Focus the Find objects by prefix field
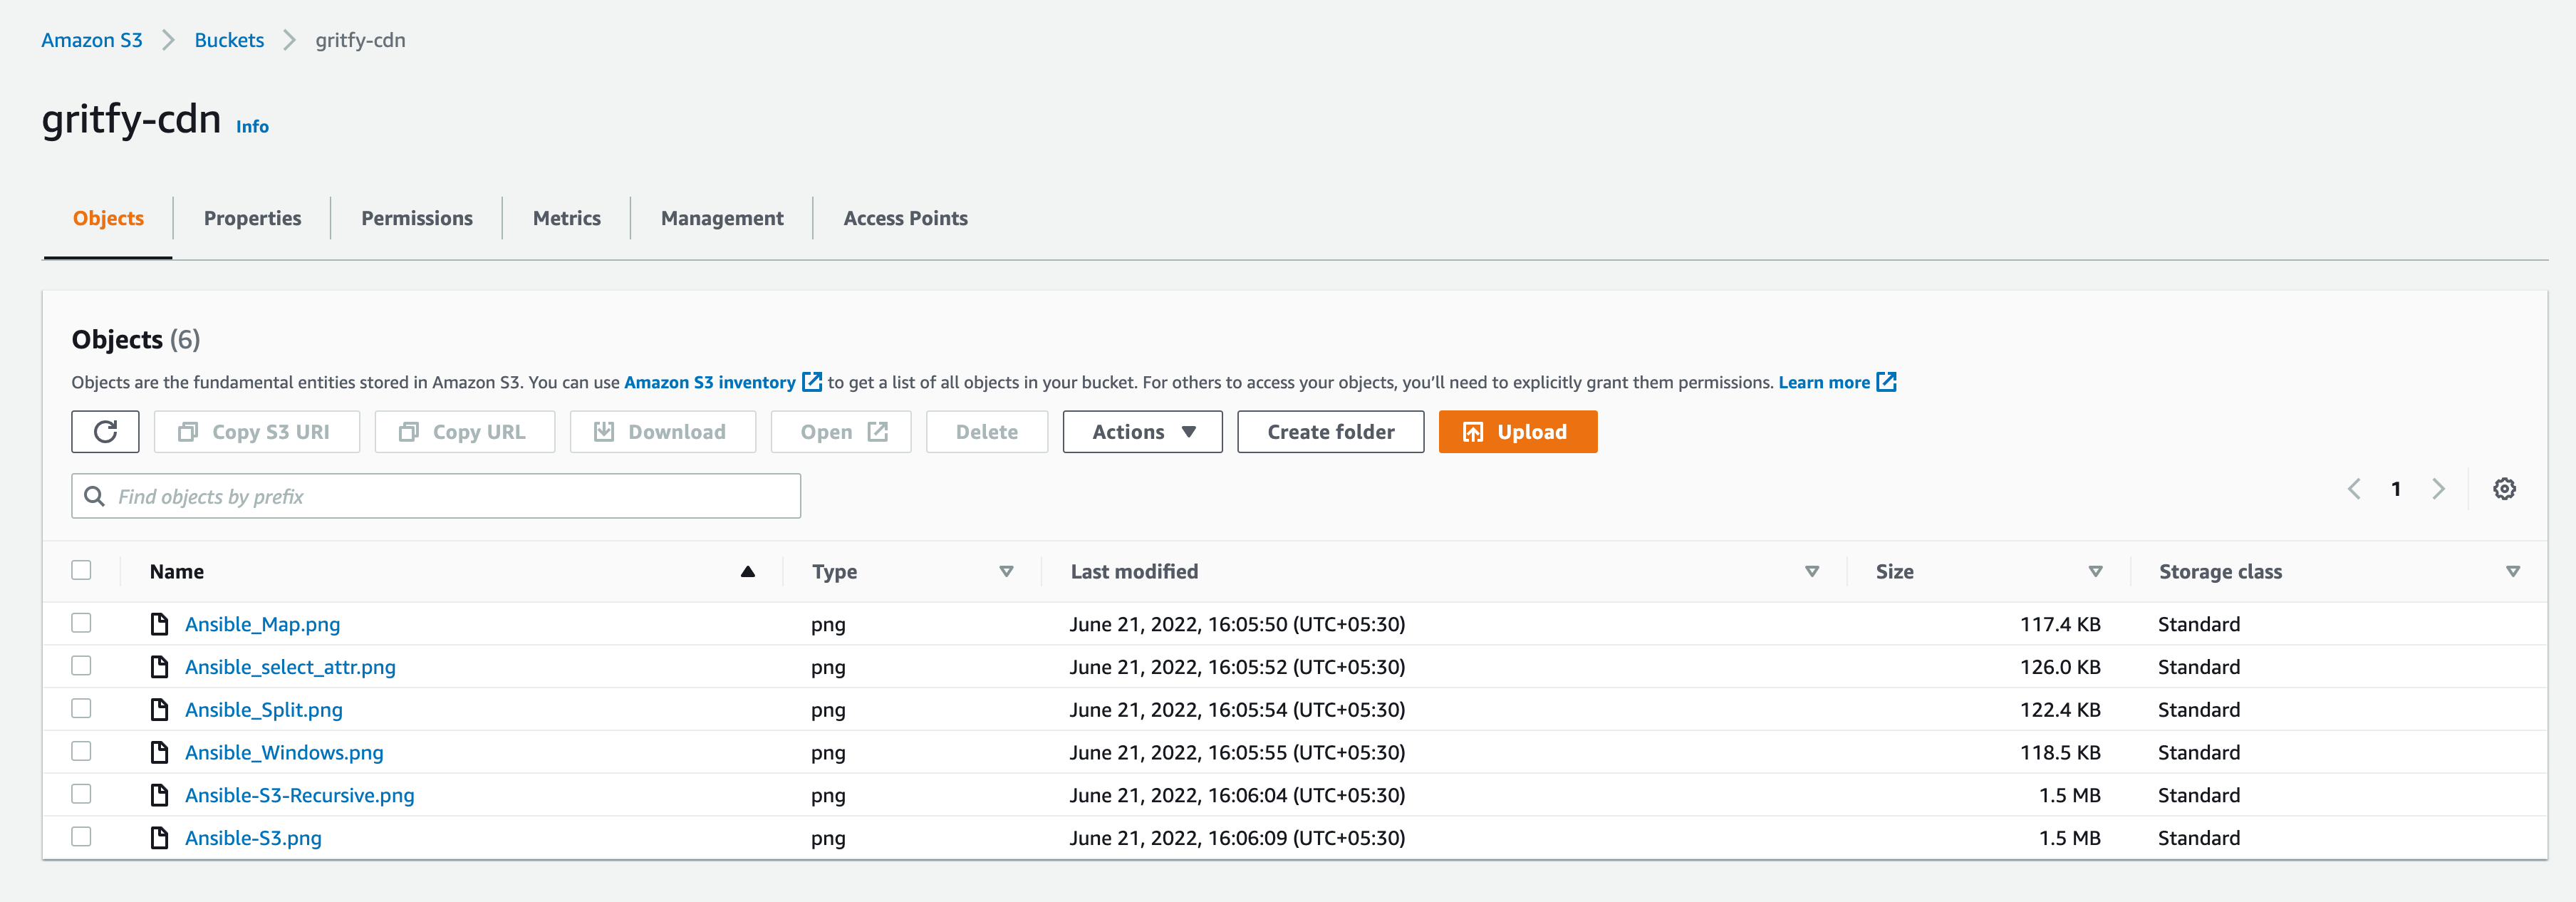Viewport: 2576px width, 902px height. 436,496
